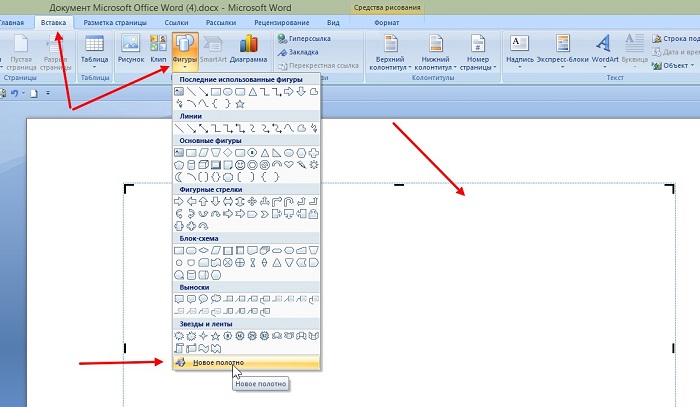The image size is (700, 407).
Task: Open the Объект dropdown arrow
Action: [x=692, y=66]
